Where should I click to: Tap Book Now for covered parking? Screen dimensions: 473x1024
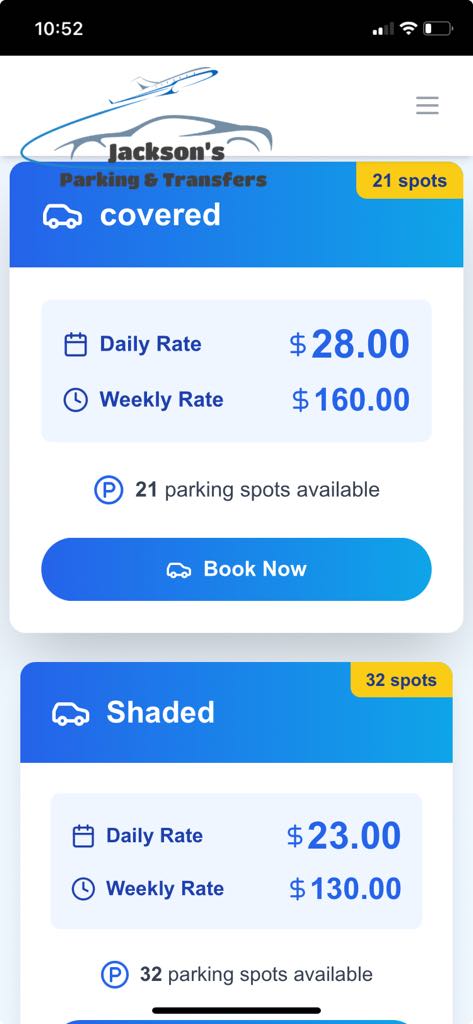(x=236, y=569)
